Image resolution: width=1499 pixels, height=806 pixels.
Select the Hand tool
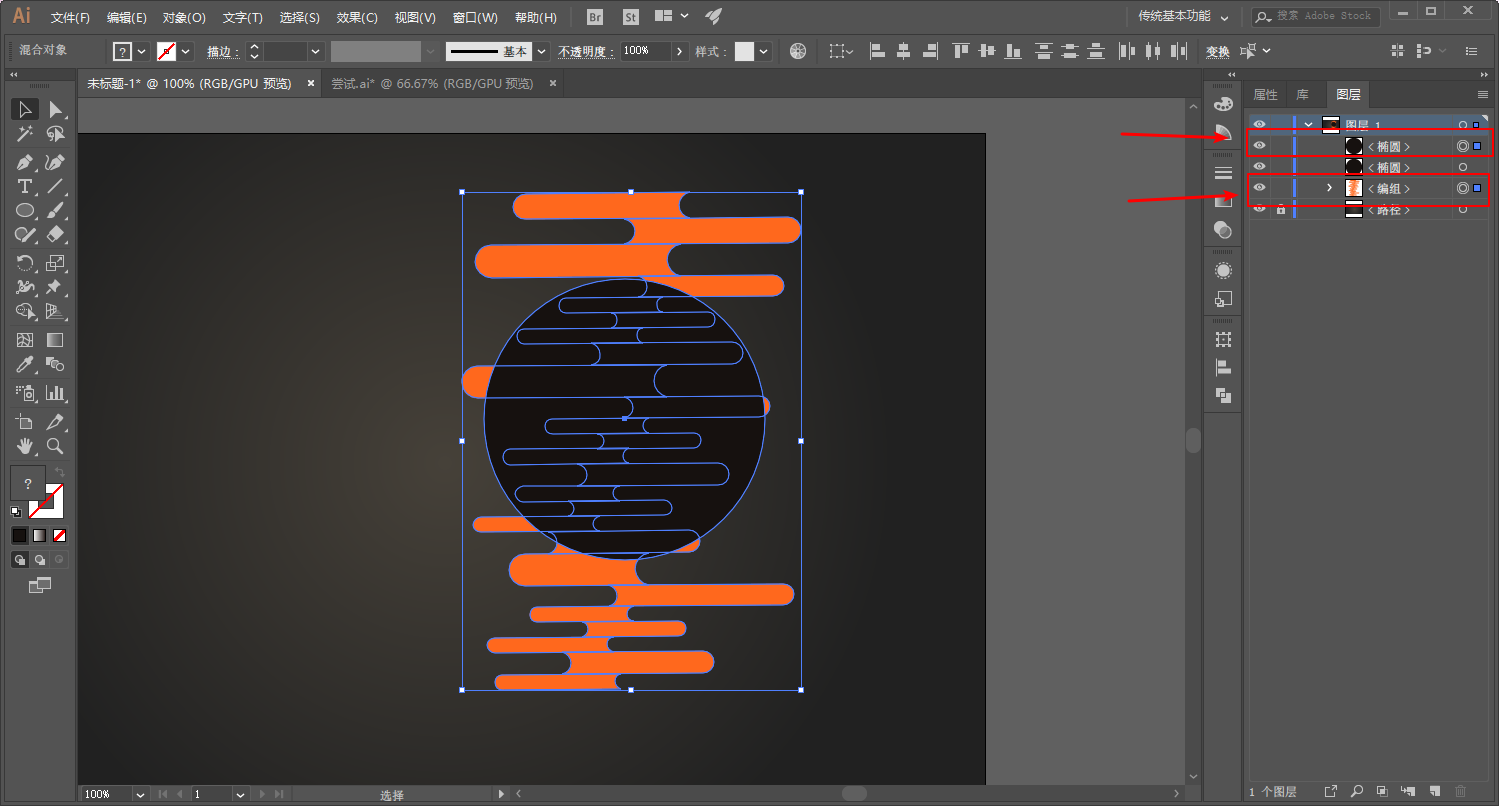click(x=25, y=446)
